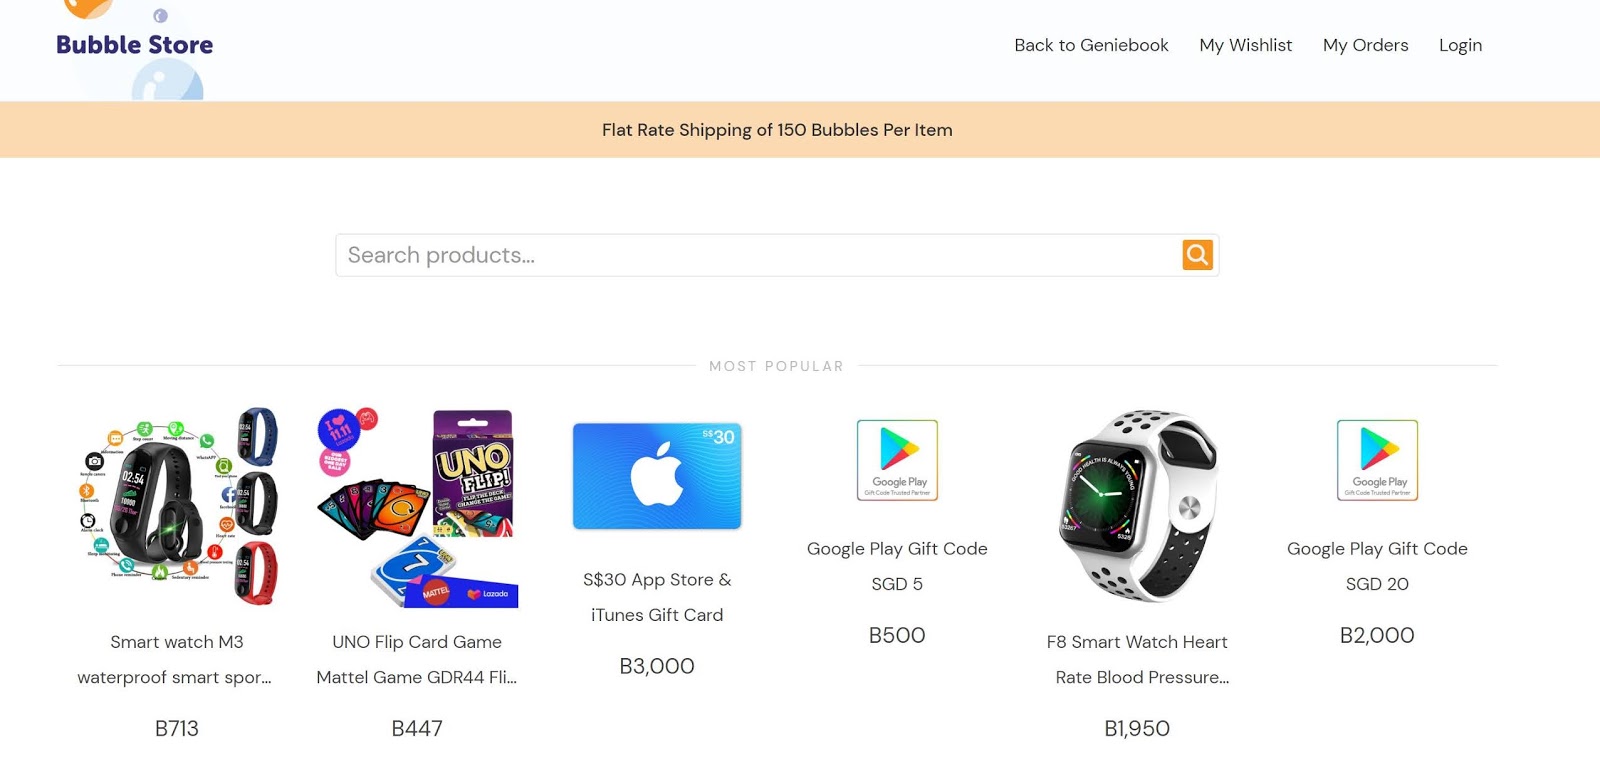Open My Wishlist page
1600x772 pixels.
[x=1245, y=45]
